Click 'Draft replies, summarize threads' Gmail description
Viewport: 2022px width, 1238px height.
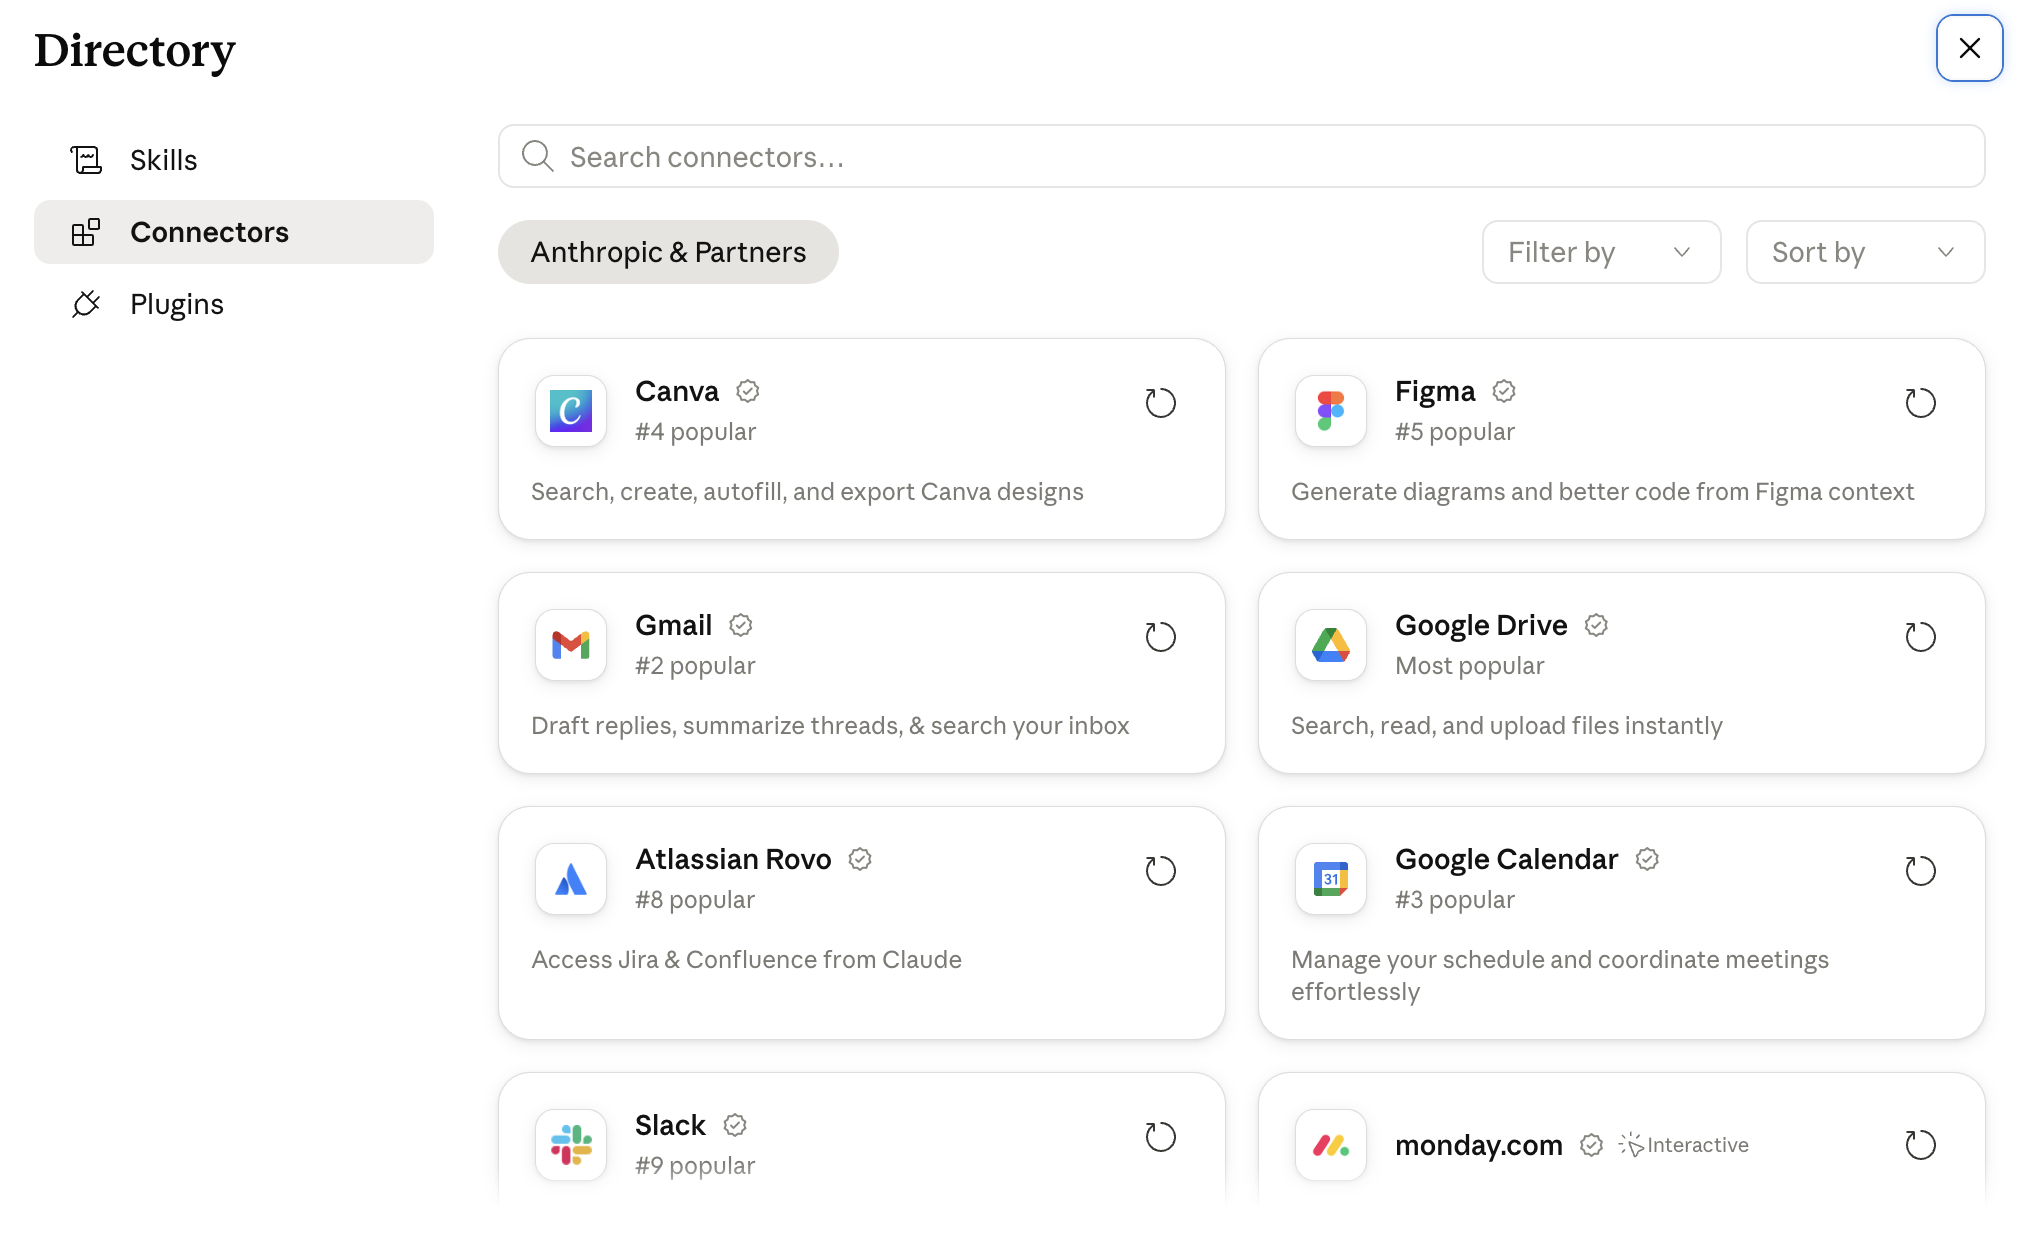tap(830, 726)
